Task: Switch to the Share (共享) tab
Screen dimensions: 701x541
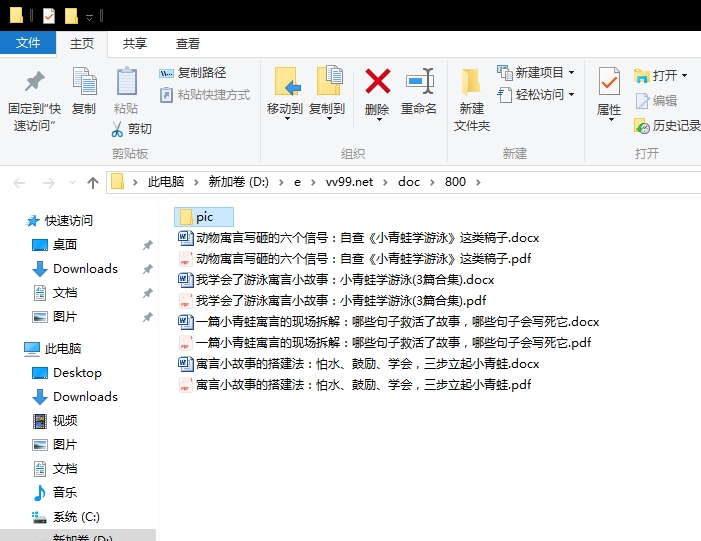Action: click(x=135, y=43)
